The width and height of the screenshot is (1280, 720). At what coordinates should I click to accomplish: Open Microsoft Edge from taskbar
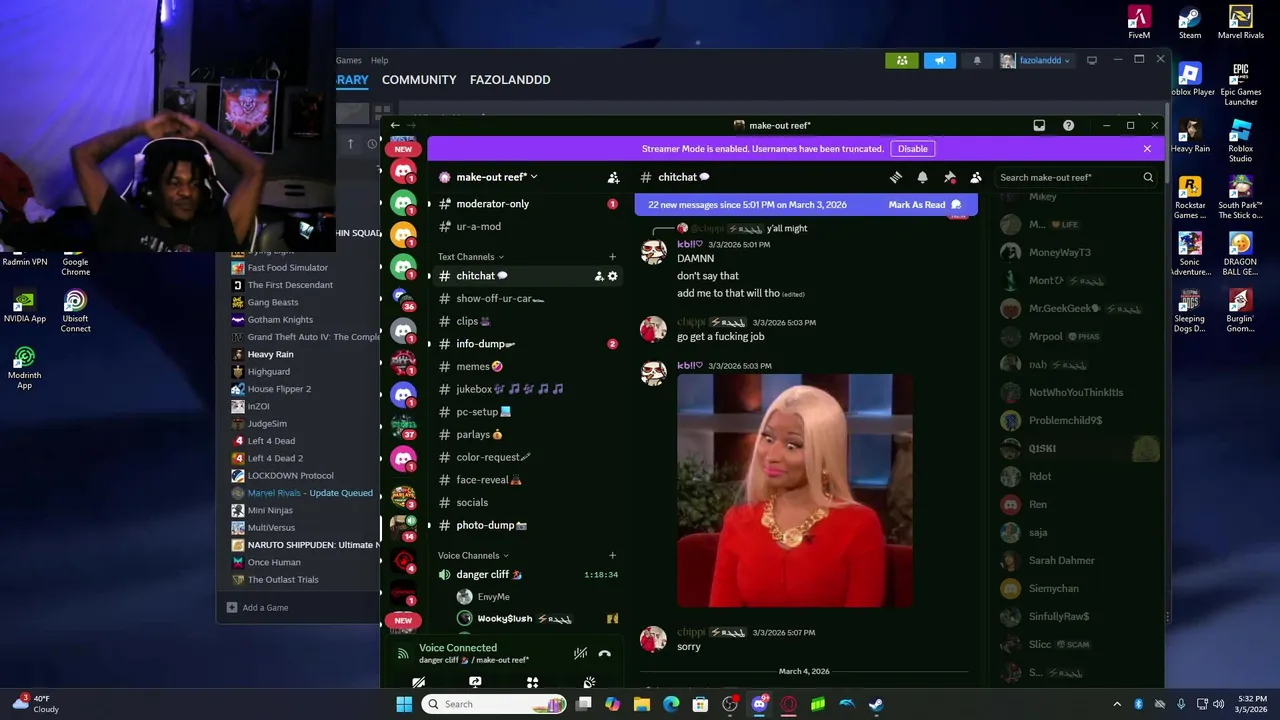671,704
